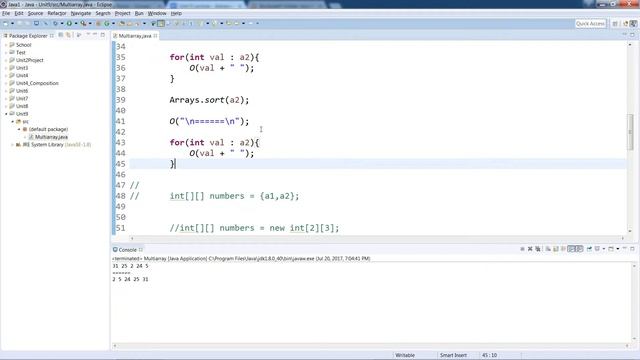Open the Search menu

tap(103, 13)
